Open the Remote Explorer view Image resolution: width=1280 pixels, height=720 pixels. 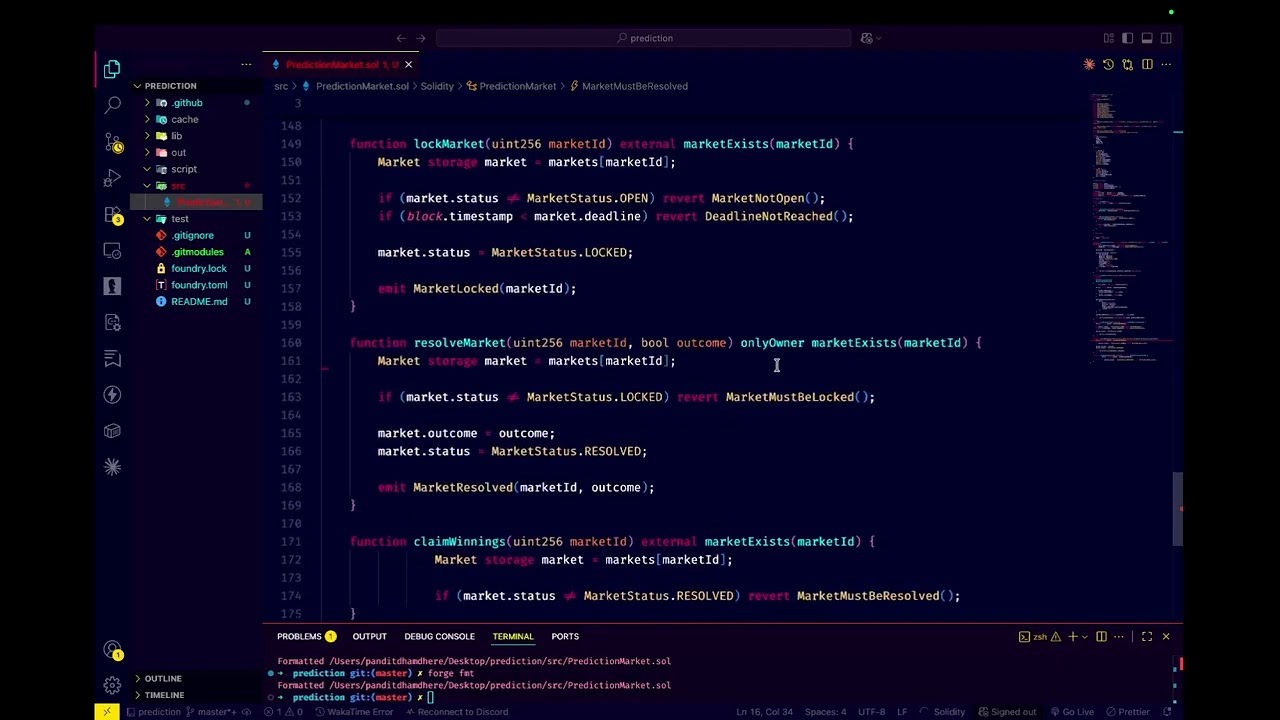112,250
